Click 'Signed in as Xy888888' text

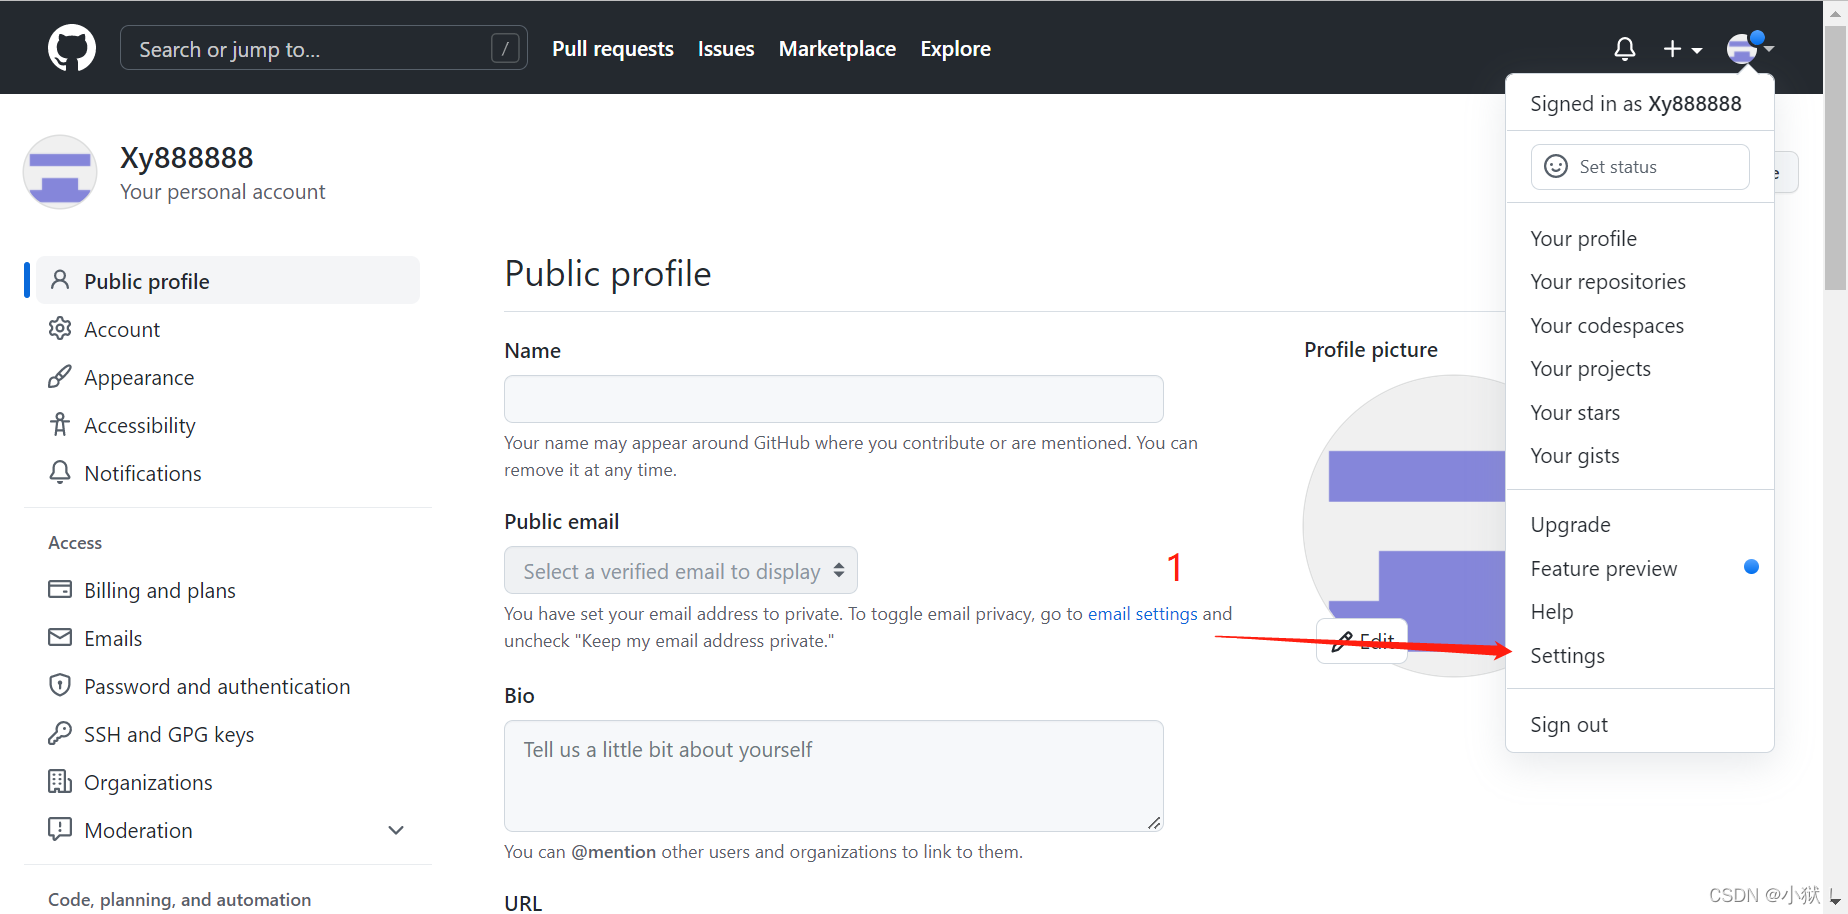(1636, 104)
